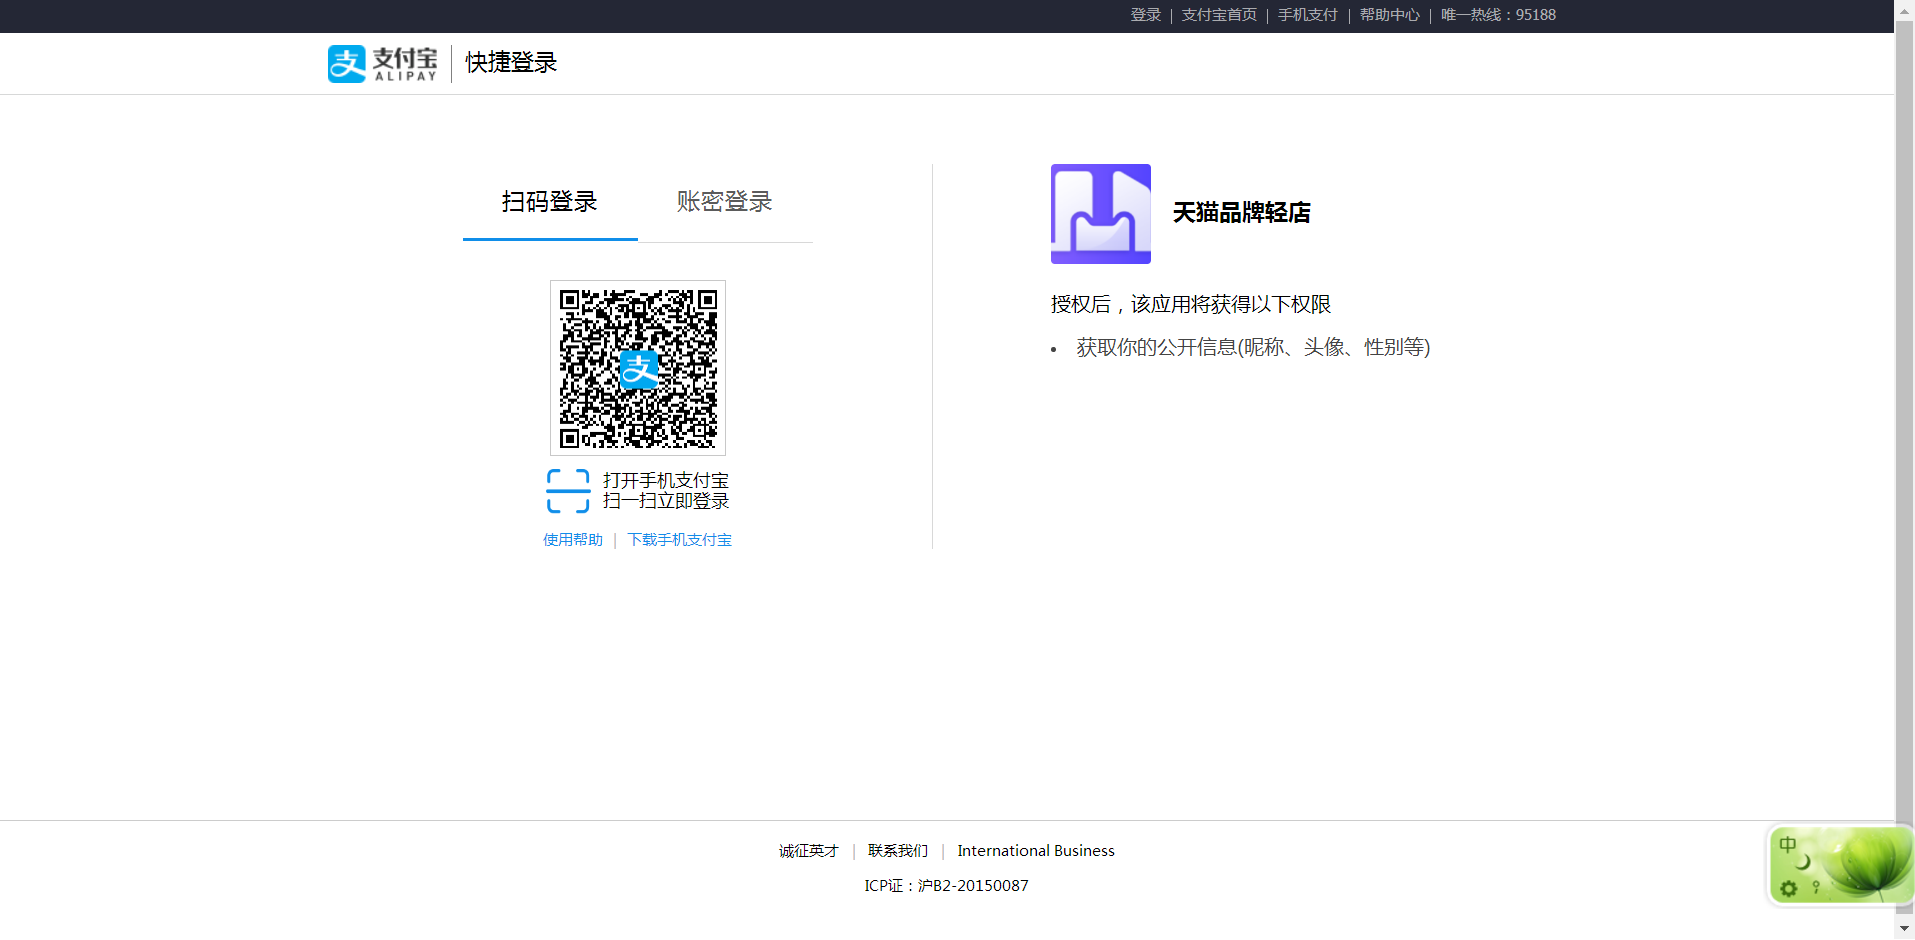Screen dimensions: 1915x940
Task: Open the 联系我们 footer link
Action: [x=898, y=851]
